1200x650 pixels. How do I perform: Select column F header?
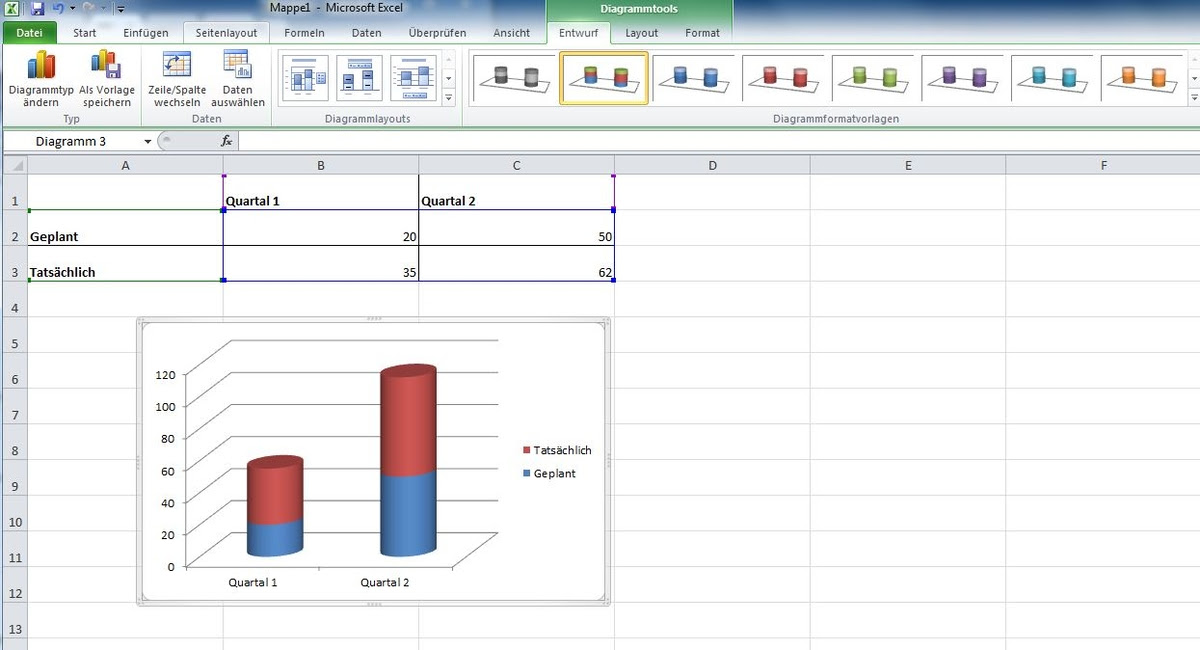pyautogui.click(x=1103, y=165)
